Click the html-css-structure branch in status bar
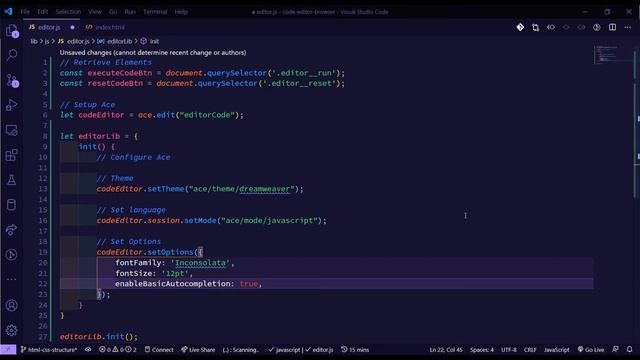Screen dimensions: 640x360 [49, 349]
